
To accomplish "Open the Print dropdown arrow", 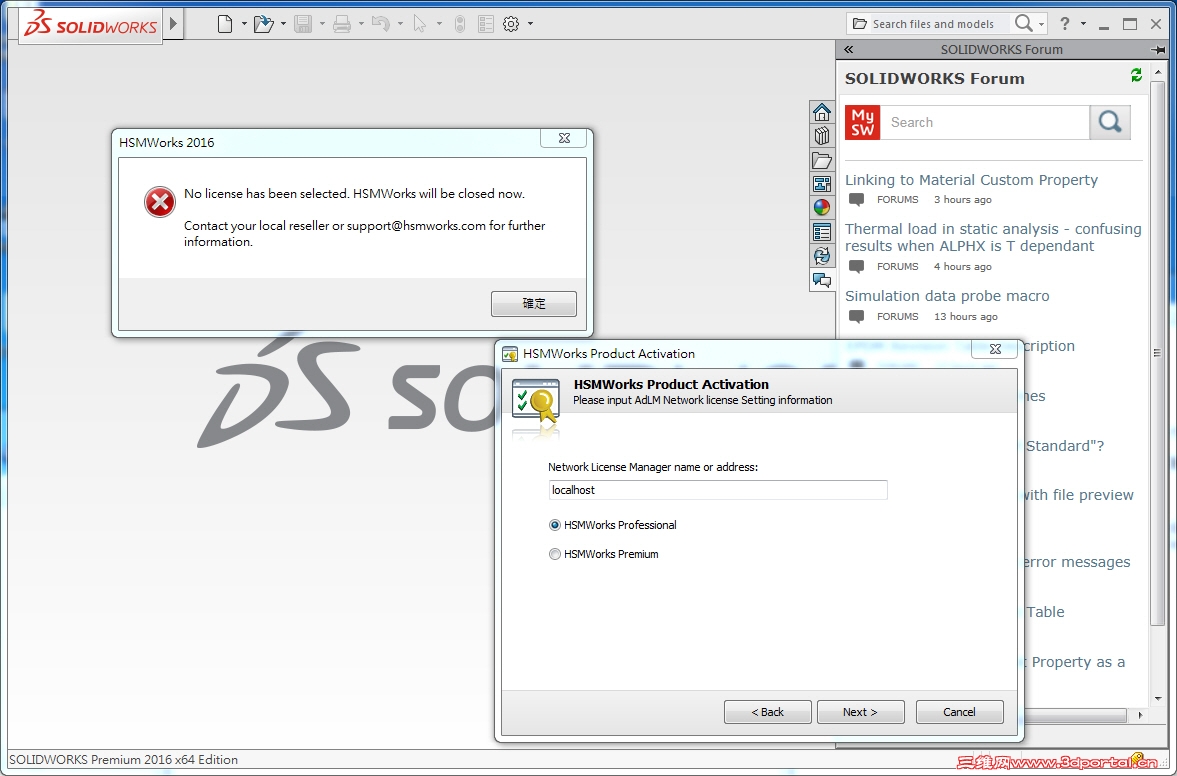I will (361, 24).
